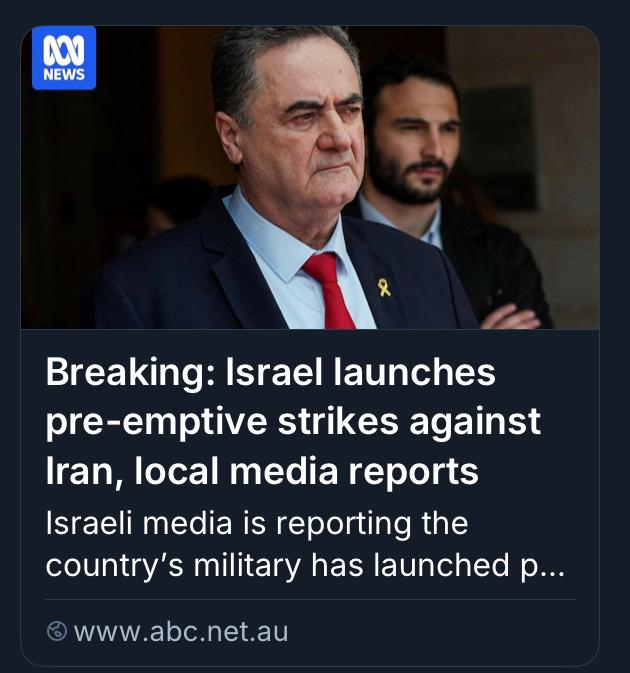The width and height of the screenshot is (630, 673).
Task: Click the yellow ribbon pin on the lapel
Action: point(384,288)
